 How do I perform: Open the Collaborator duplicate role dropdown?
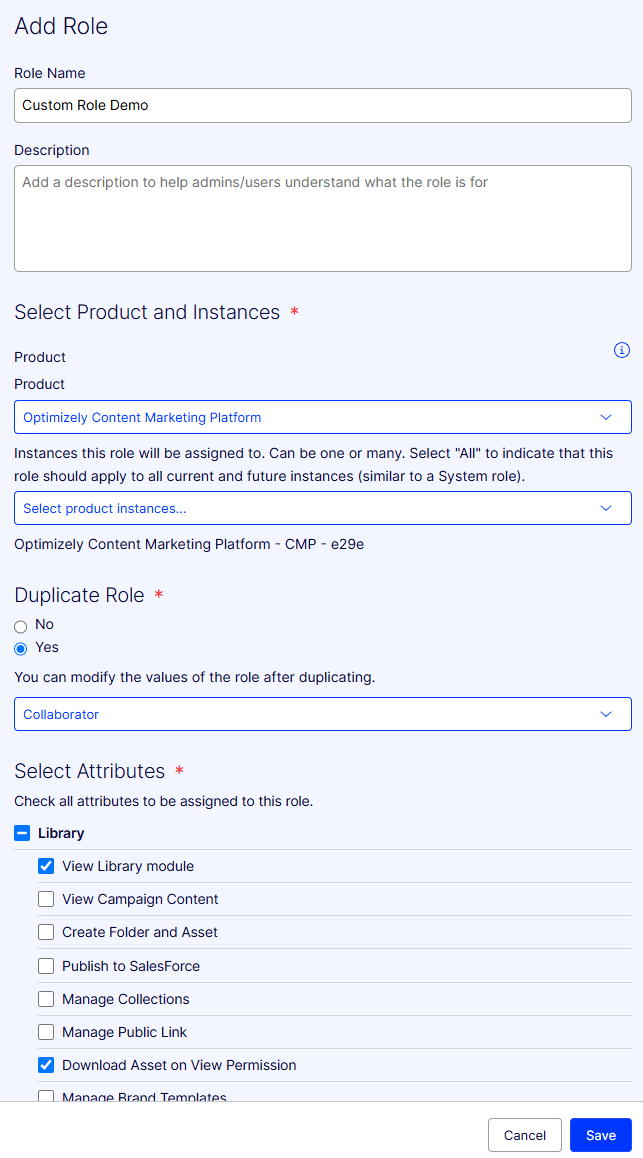pos(322,714)
